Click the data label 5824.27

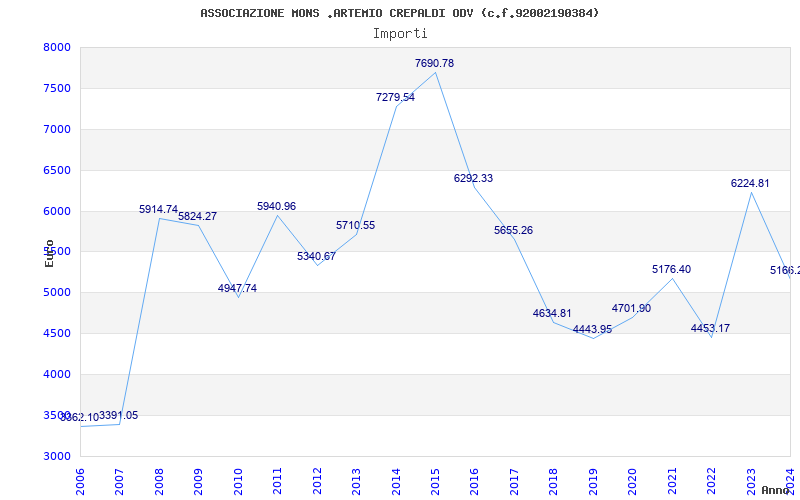pyautogui.click(x=197, y=216)
